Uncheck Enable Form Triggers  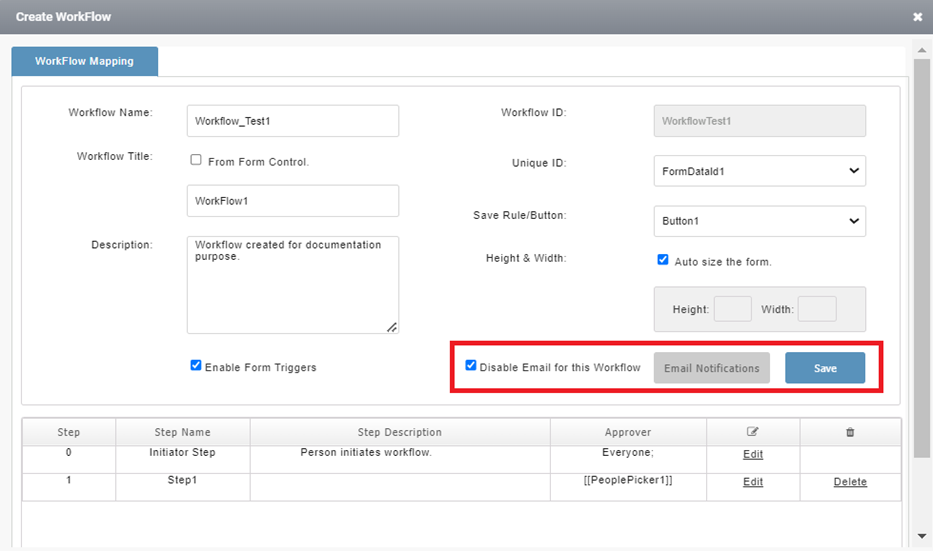point(196,365)
